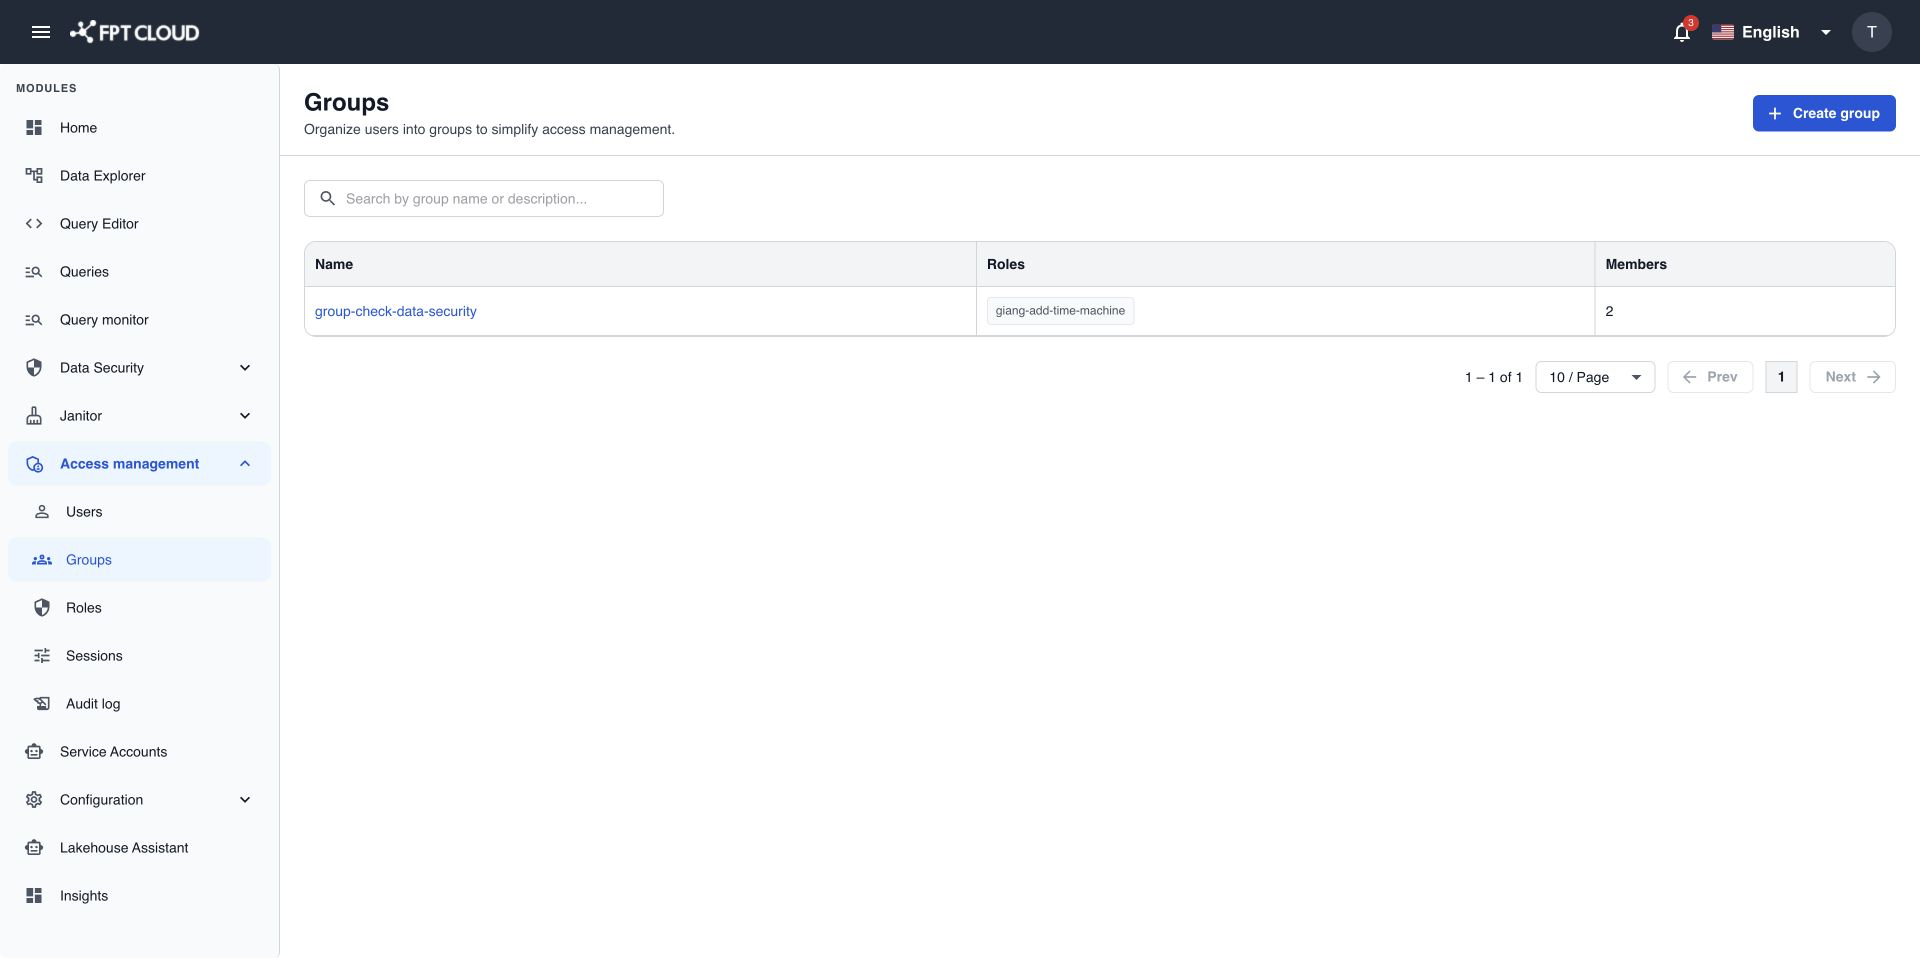The width and height of the screenshot is (1920, 958).
Task: Expand the Janitor section chevron
Action: [245, 416]
